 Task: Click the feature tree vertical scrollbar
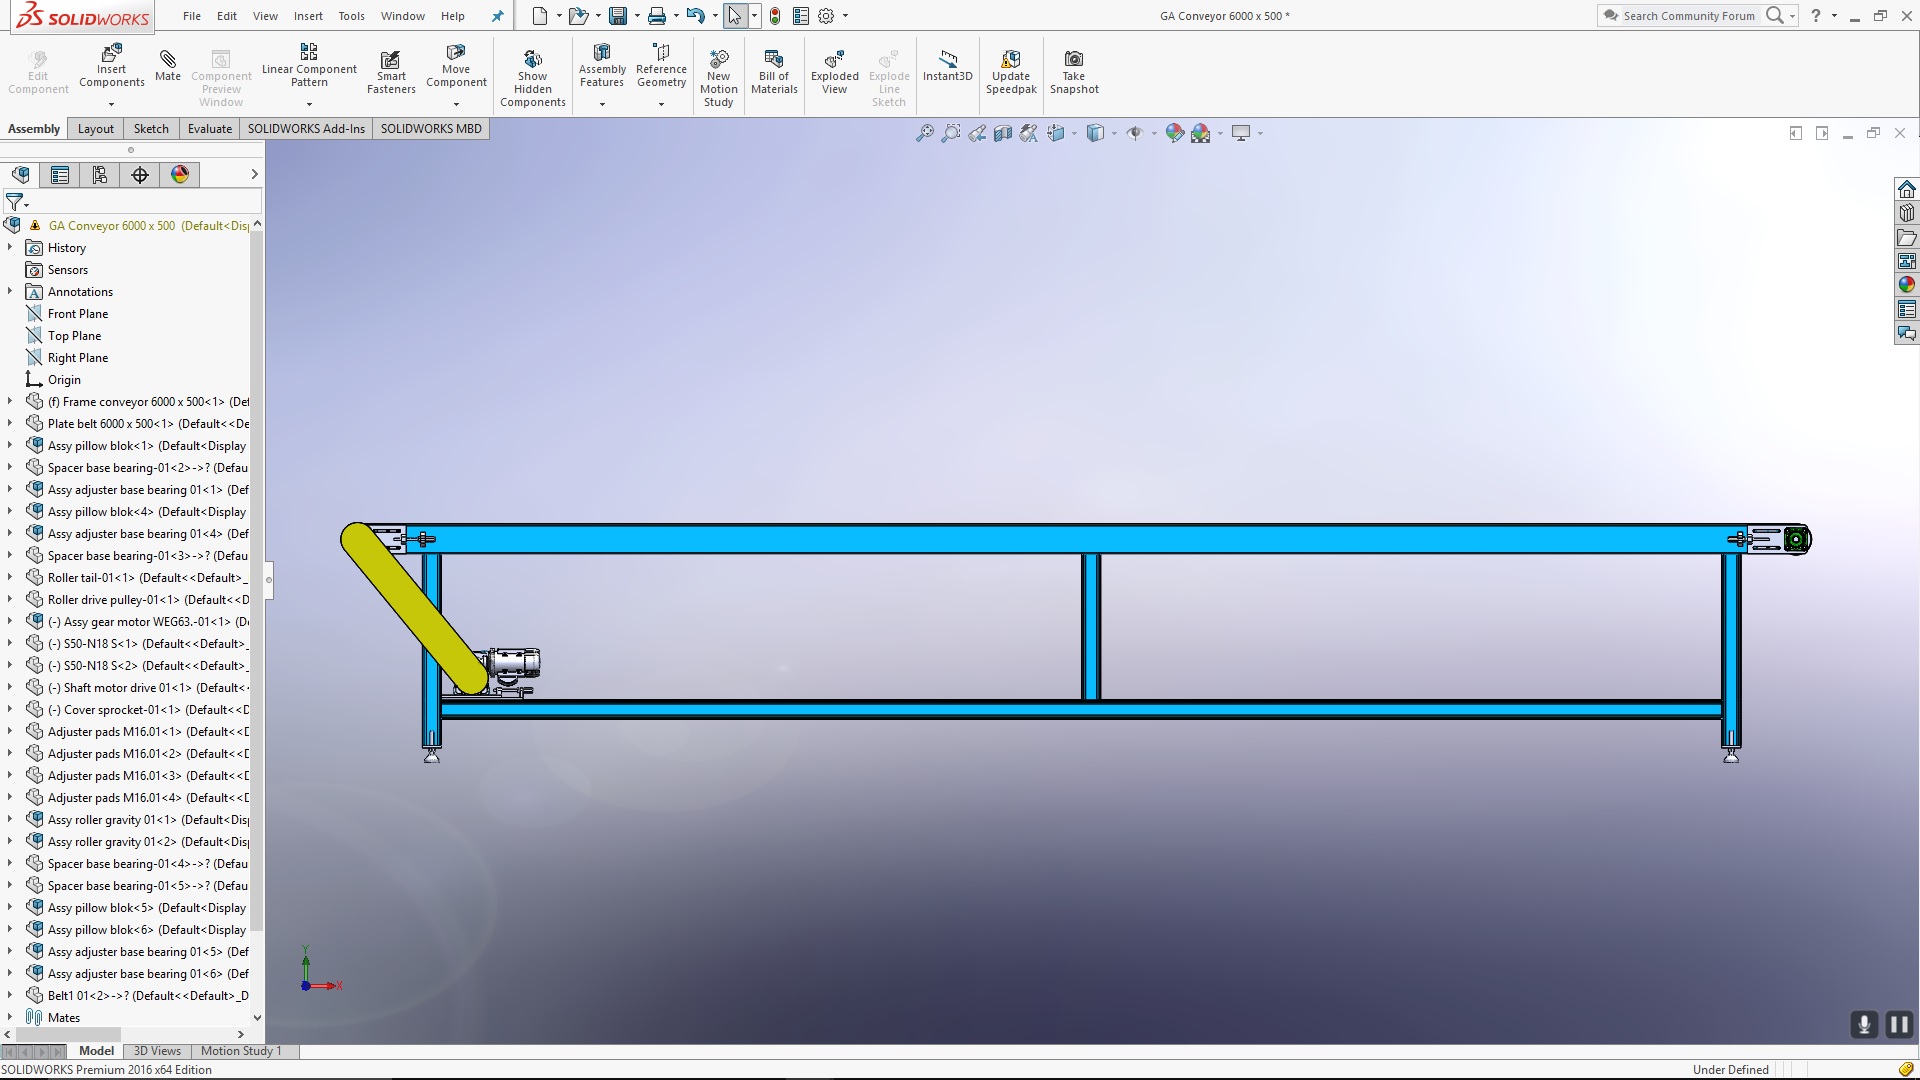[257, 580]
